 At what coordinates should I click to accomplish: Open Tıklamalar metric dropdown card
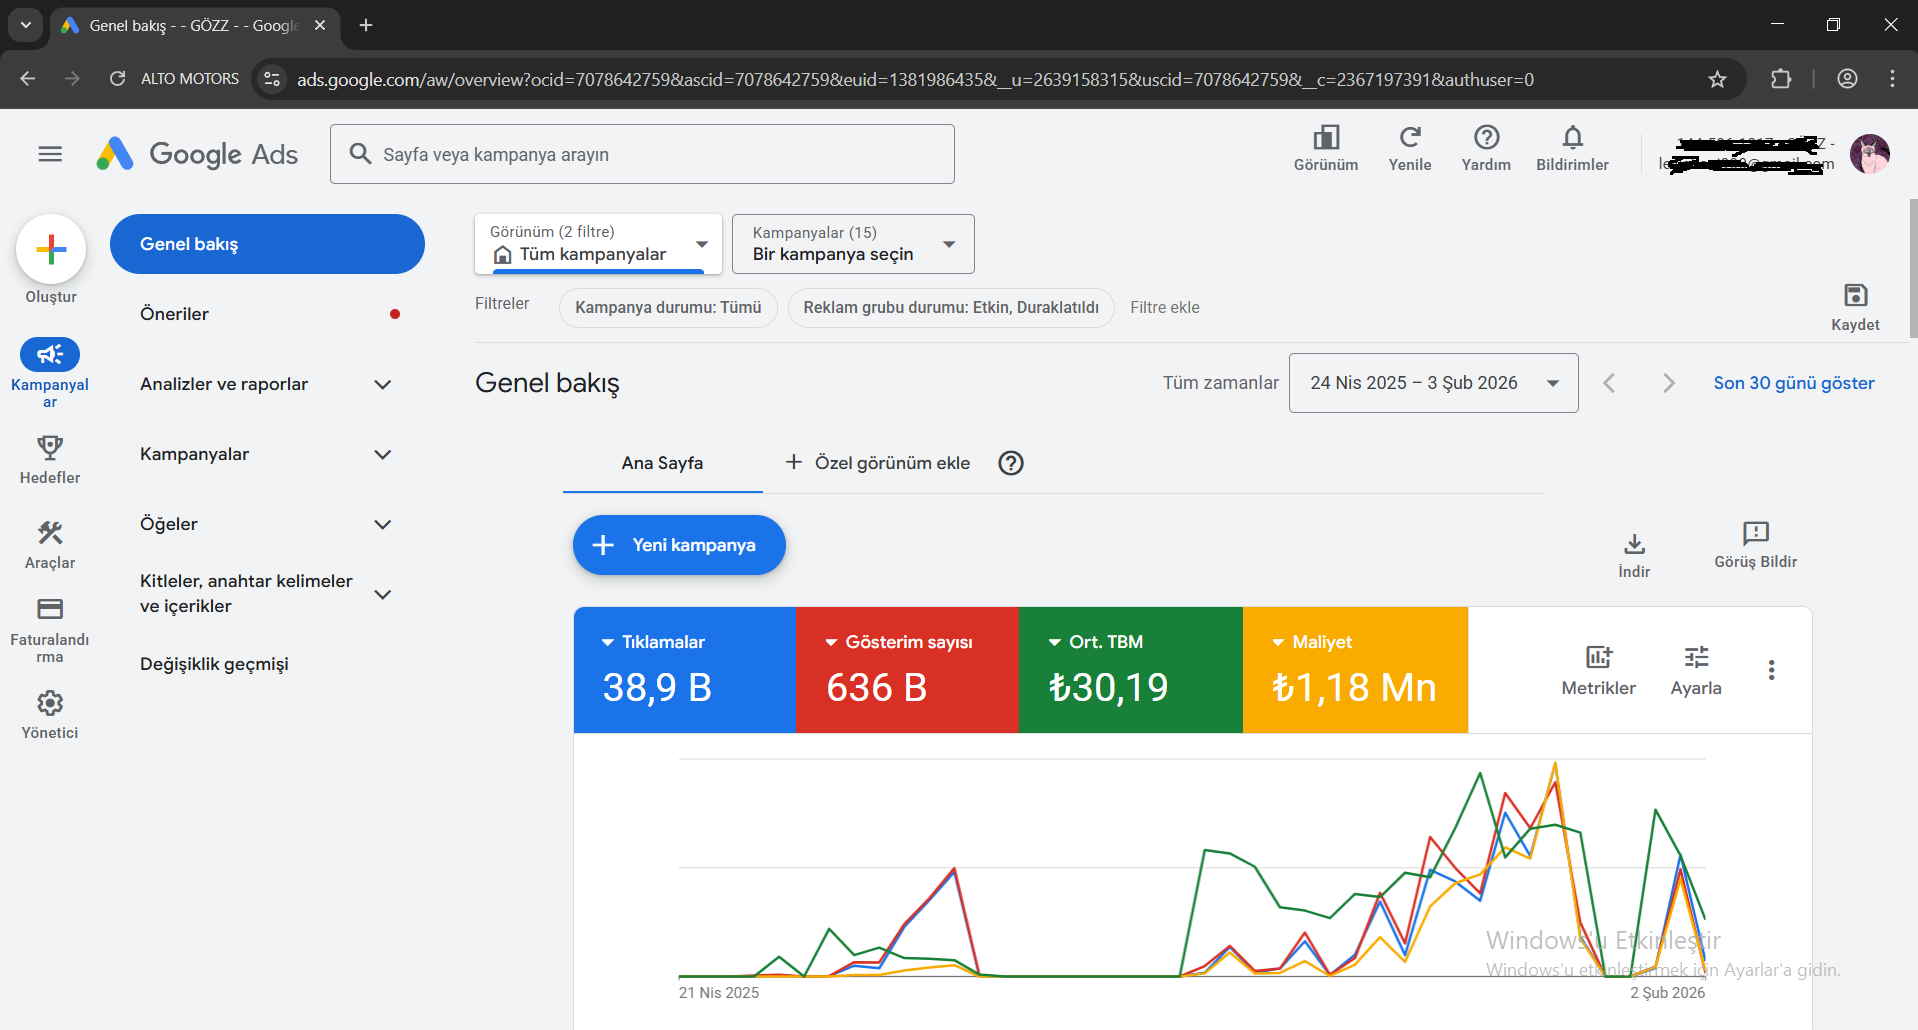click(685, 670)
